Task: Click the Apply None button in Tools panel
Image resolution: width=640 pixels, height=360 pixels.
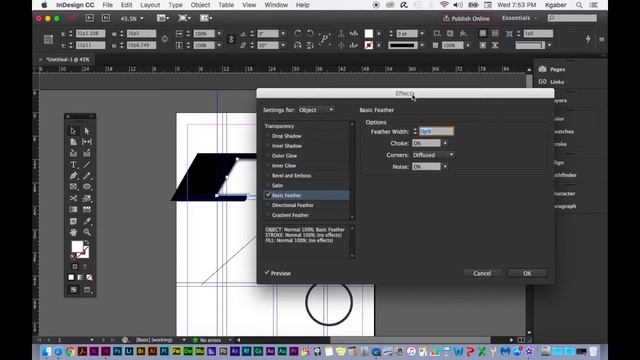Action: click(x=89, y=278)
